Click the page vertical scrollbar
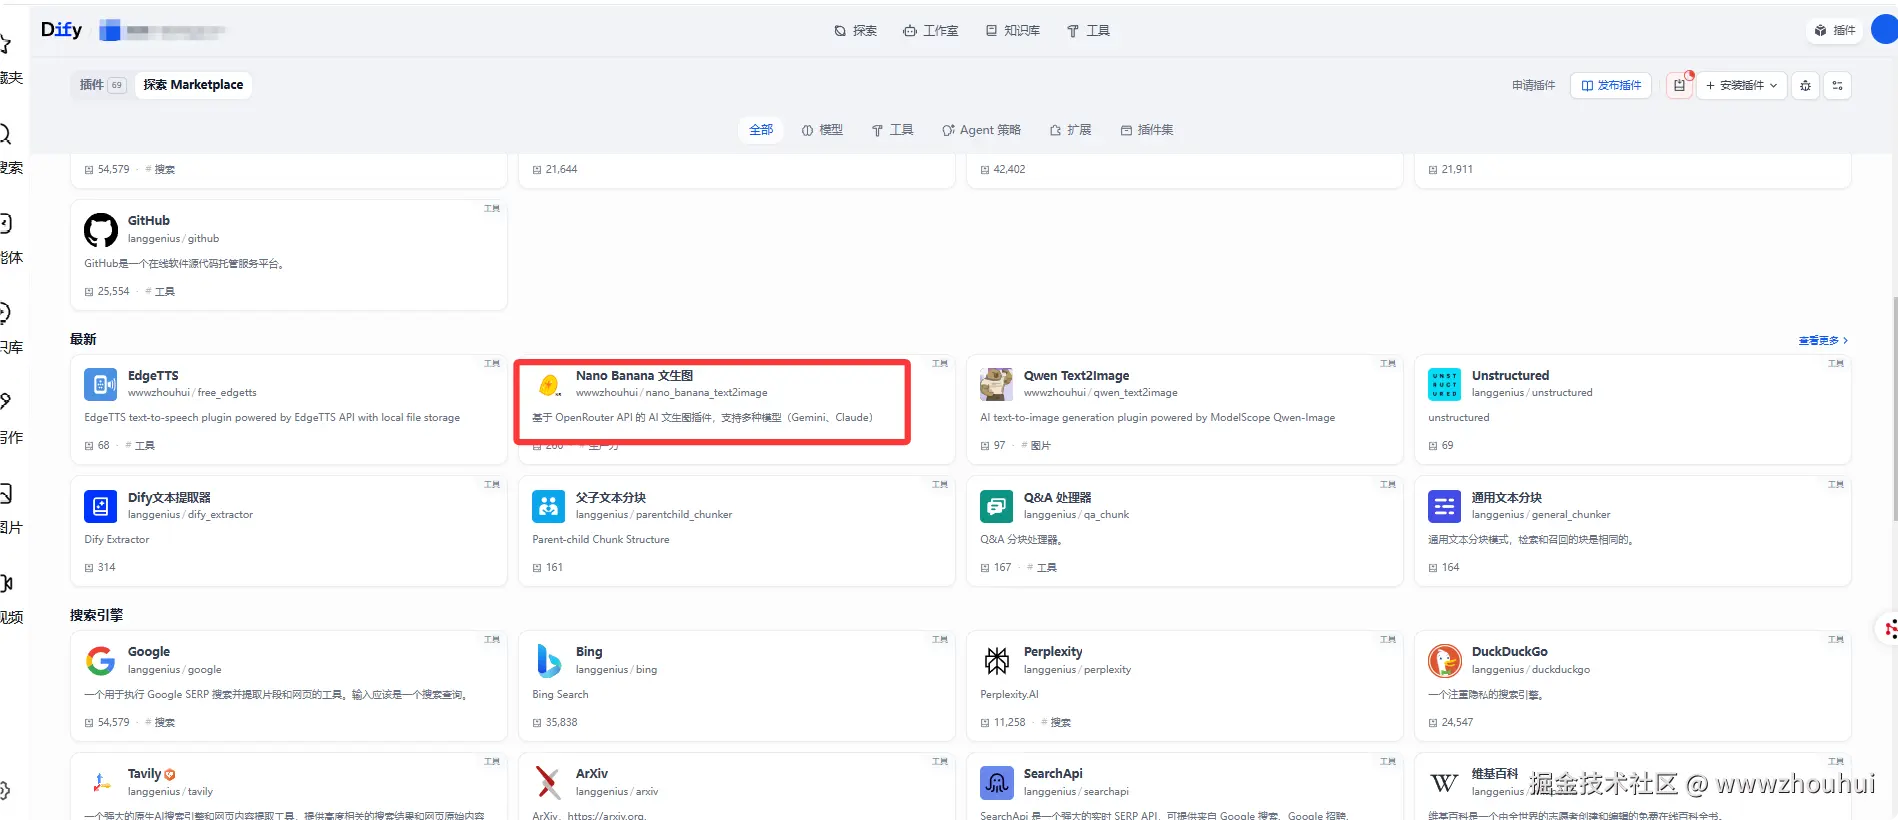 tap(1894, 409)
